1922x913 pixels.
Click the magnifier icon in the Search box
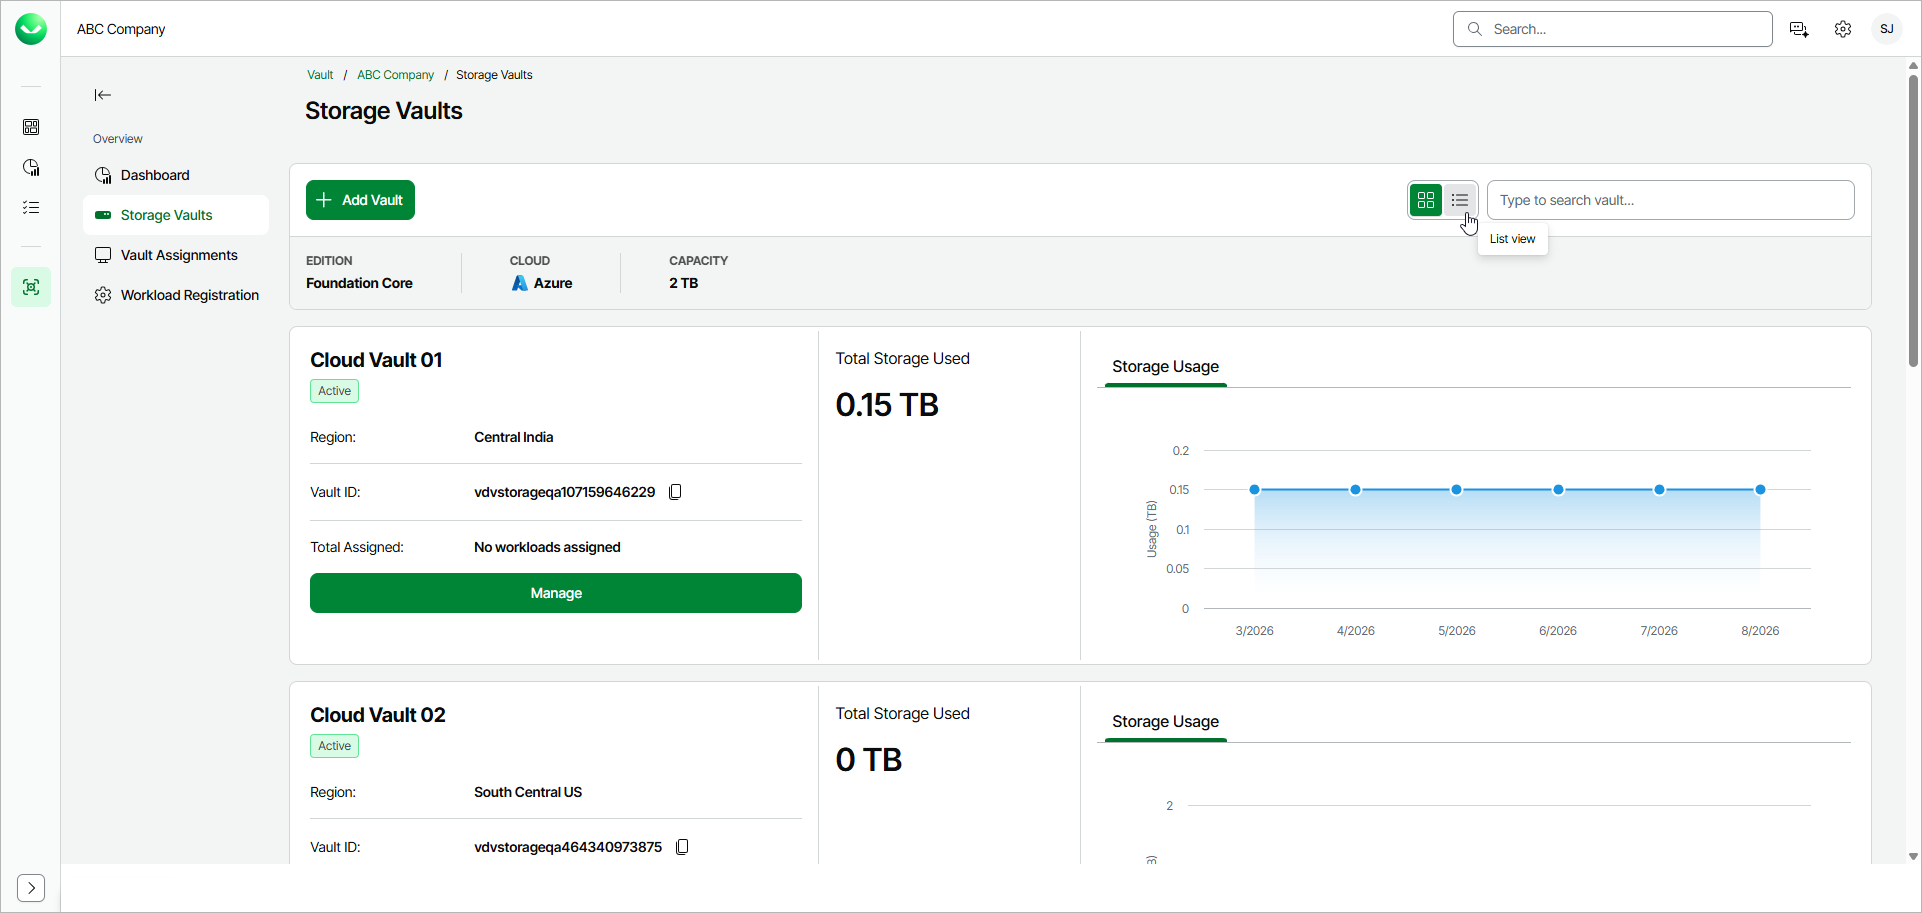pyautogui.click(x=1475, y=29)
